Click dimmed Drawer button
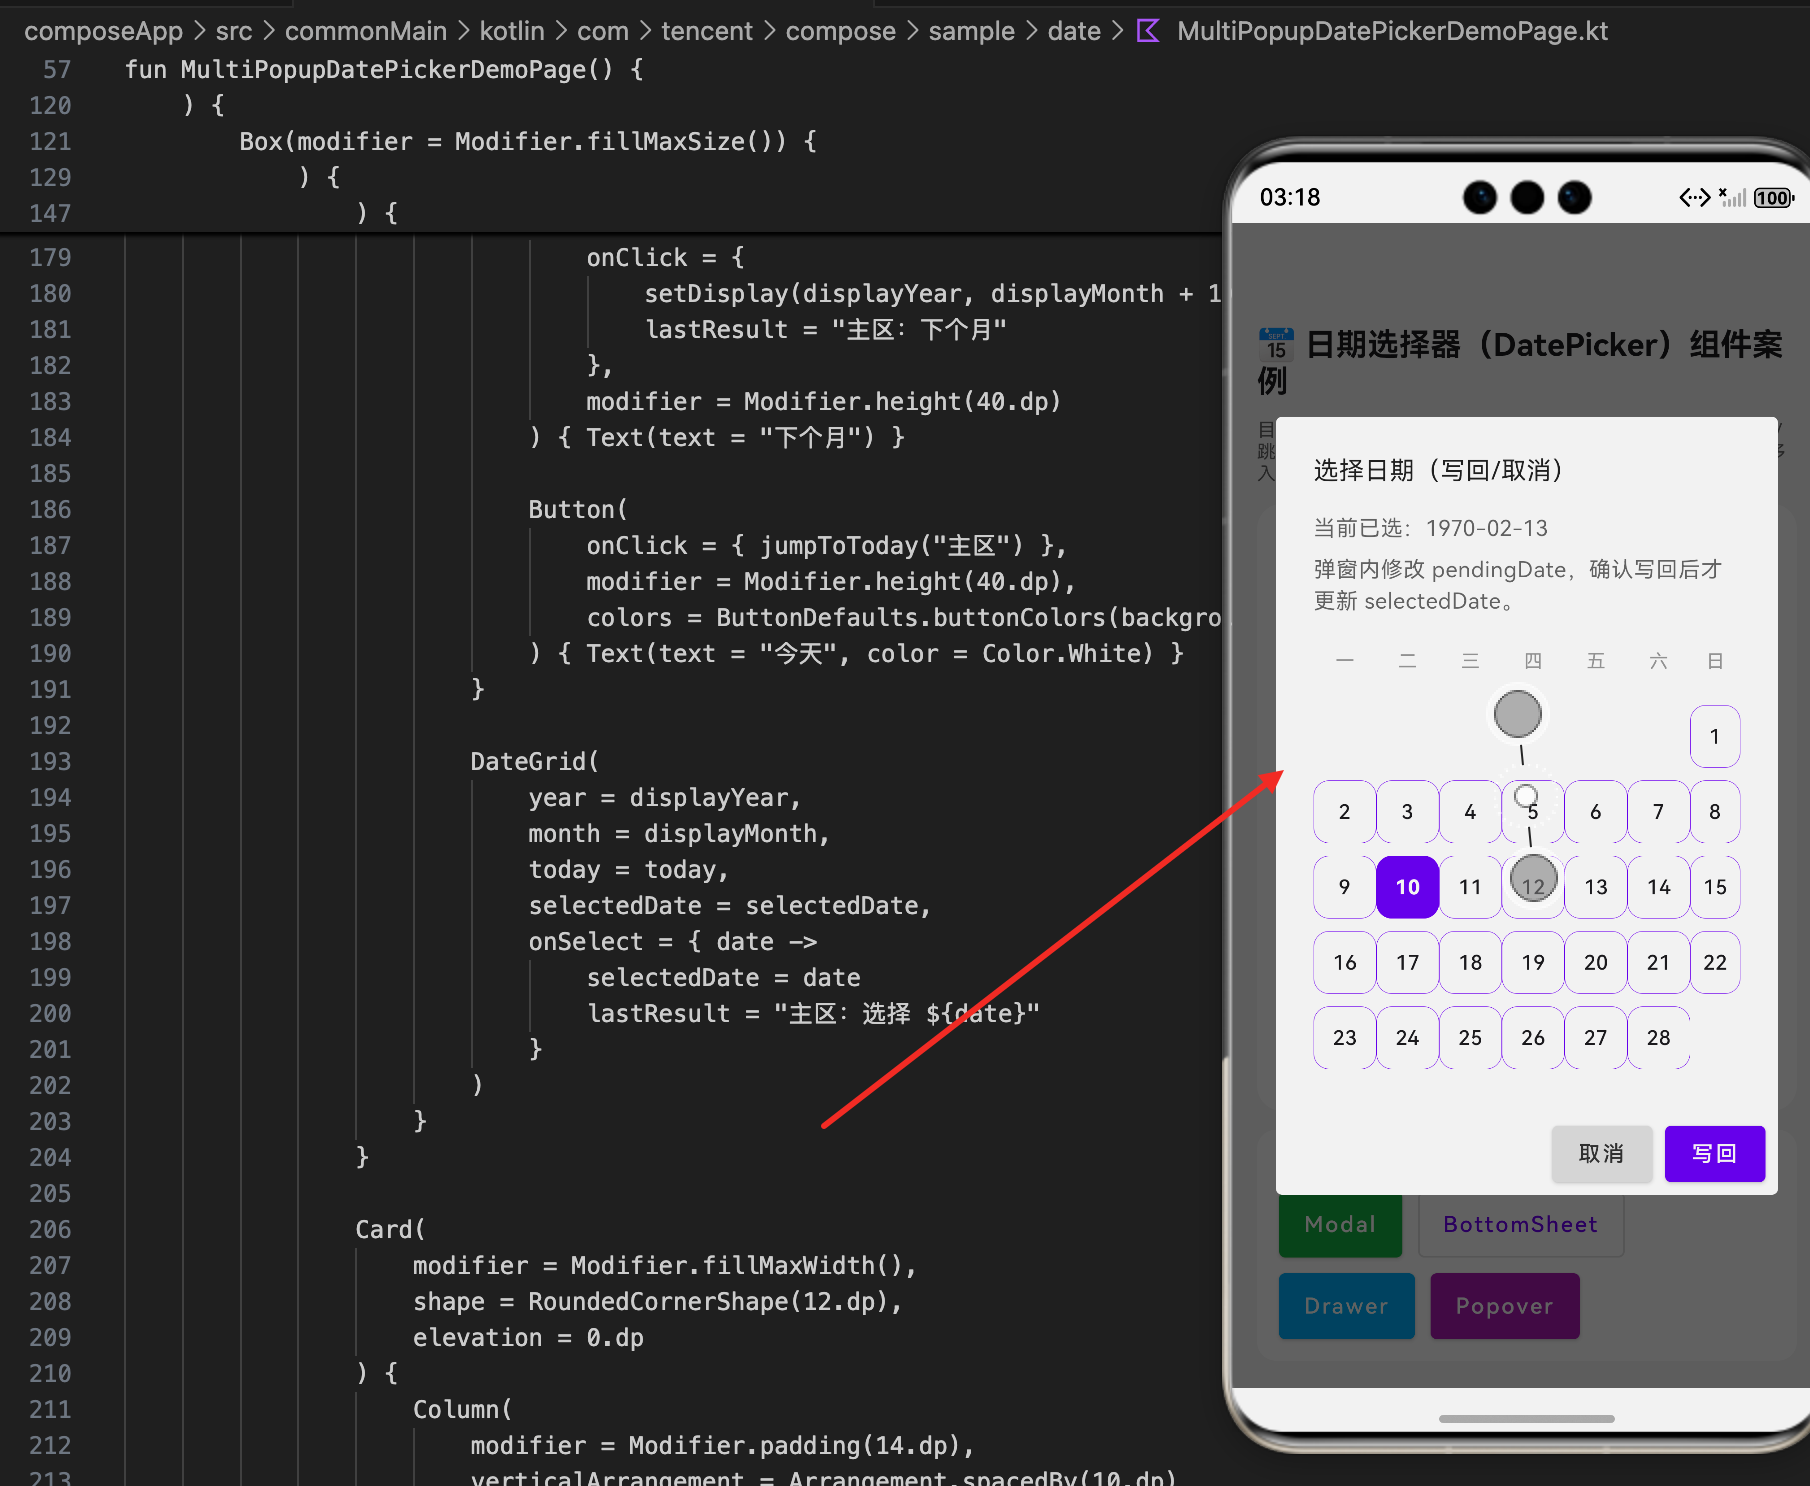1810x1486 pixels. [1346, 1306]
